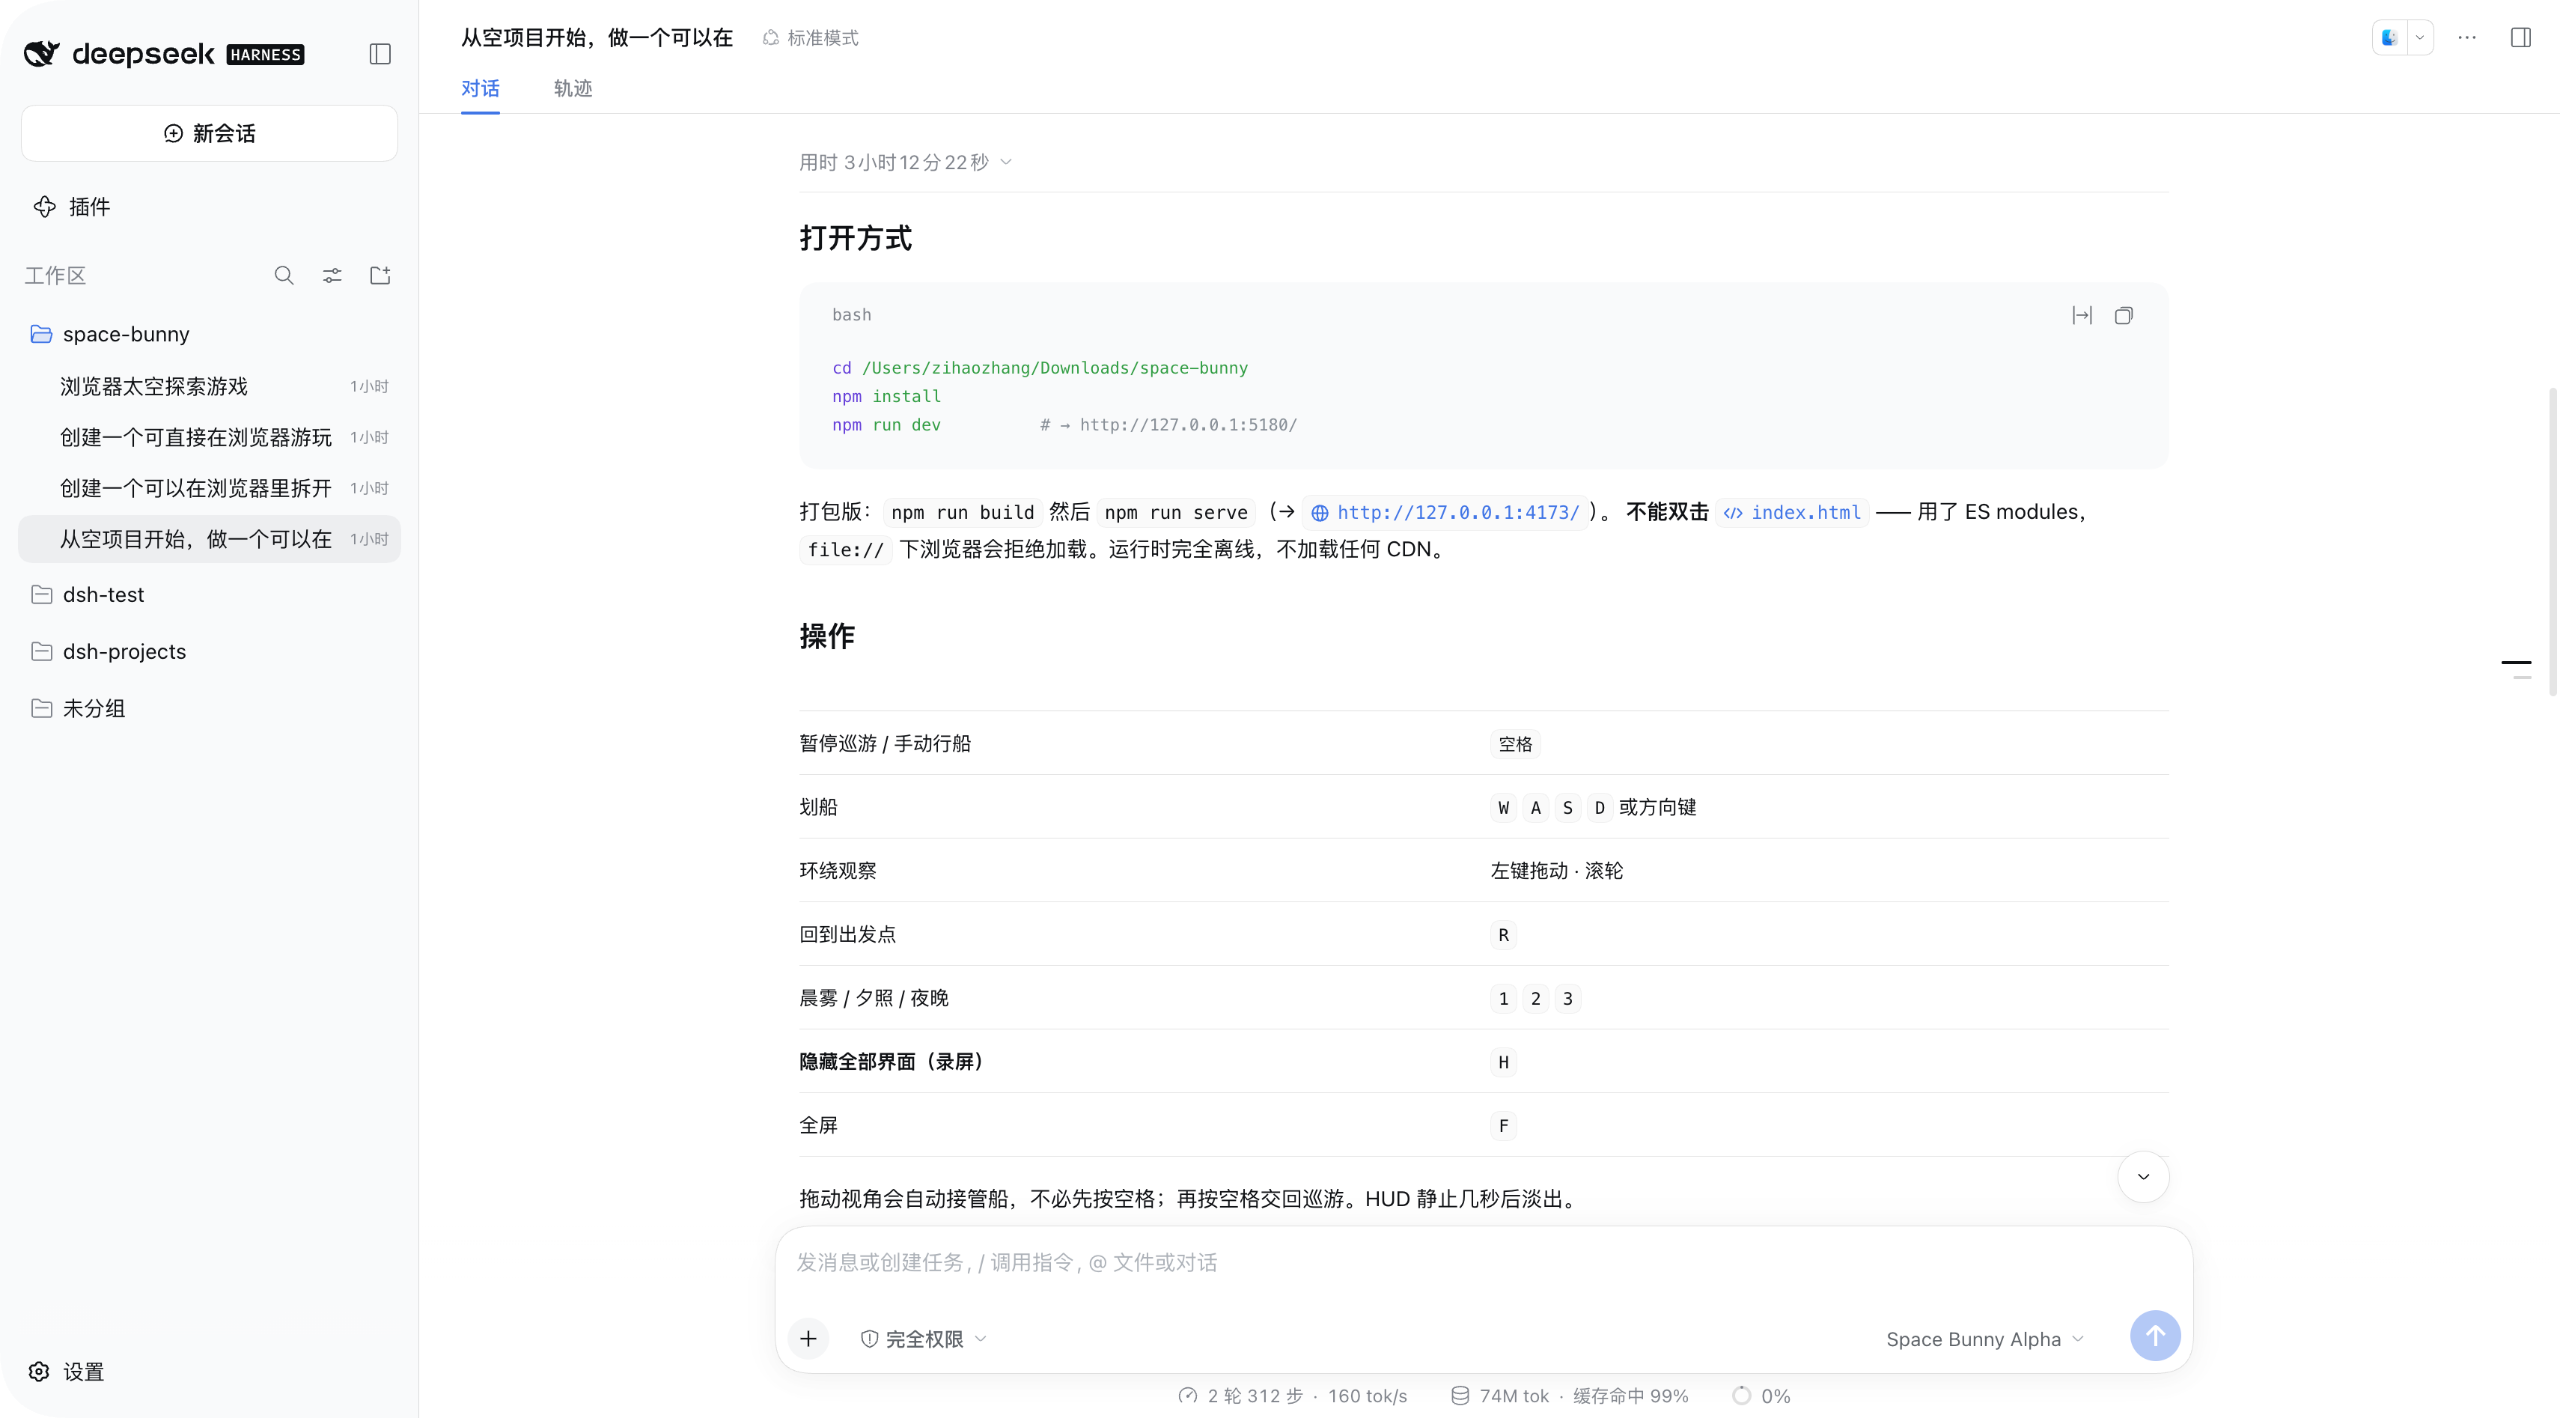Expand the dsh-projects folder

click(x=209, y=652)
